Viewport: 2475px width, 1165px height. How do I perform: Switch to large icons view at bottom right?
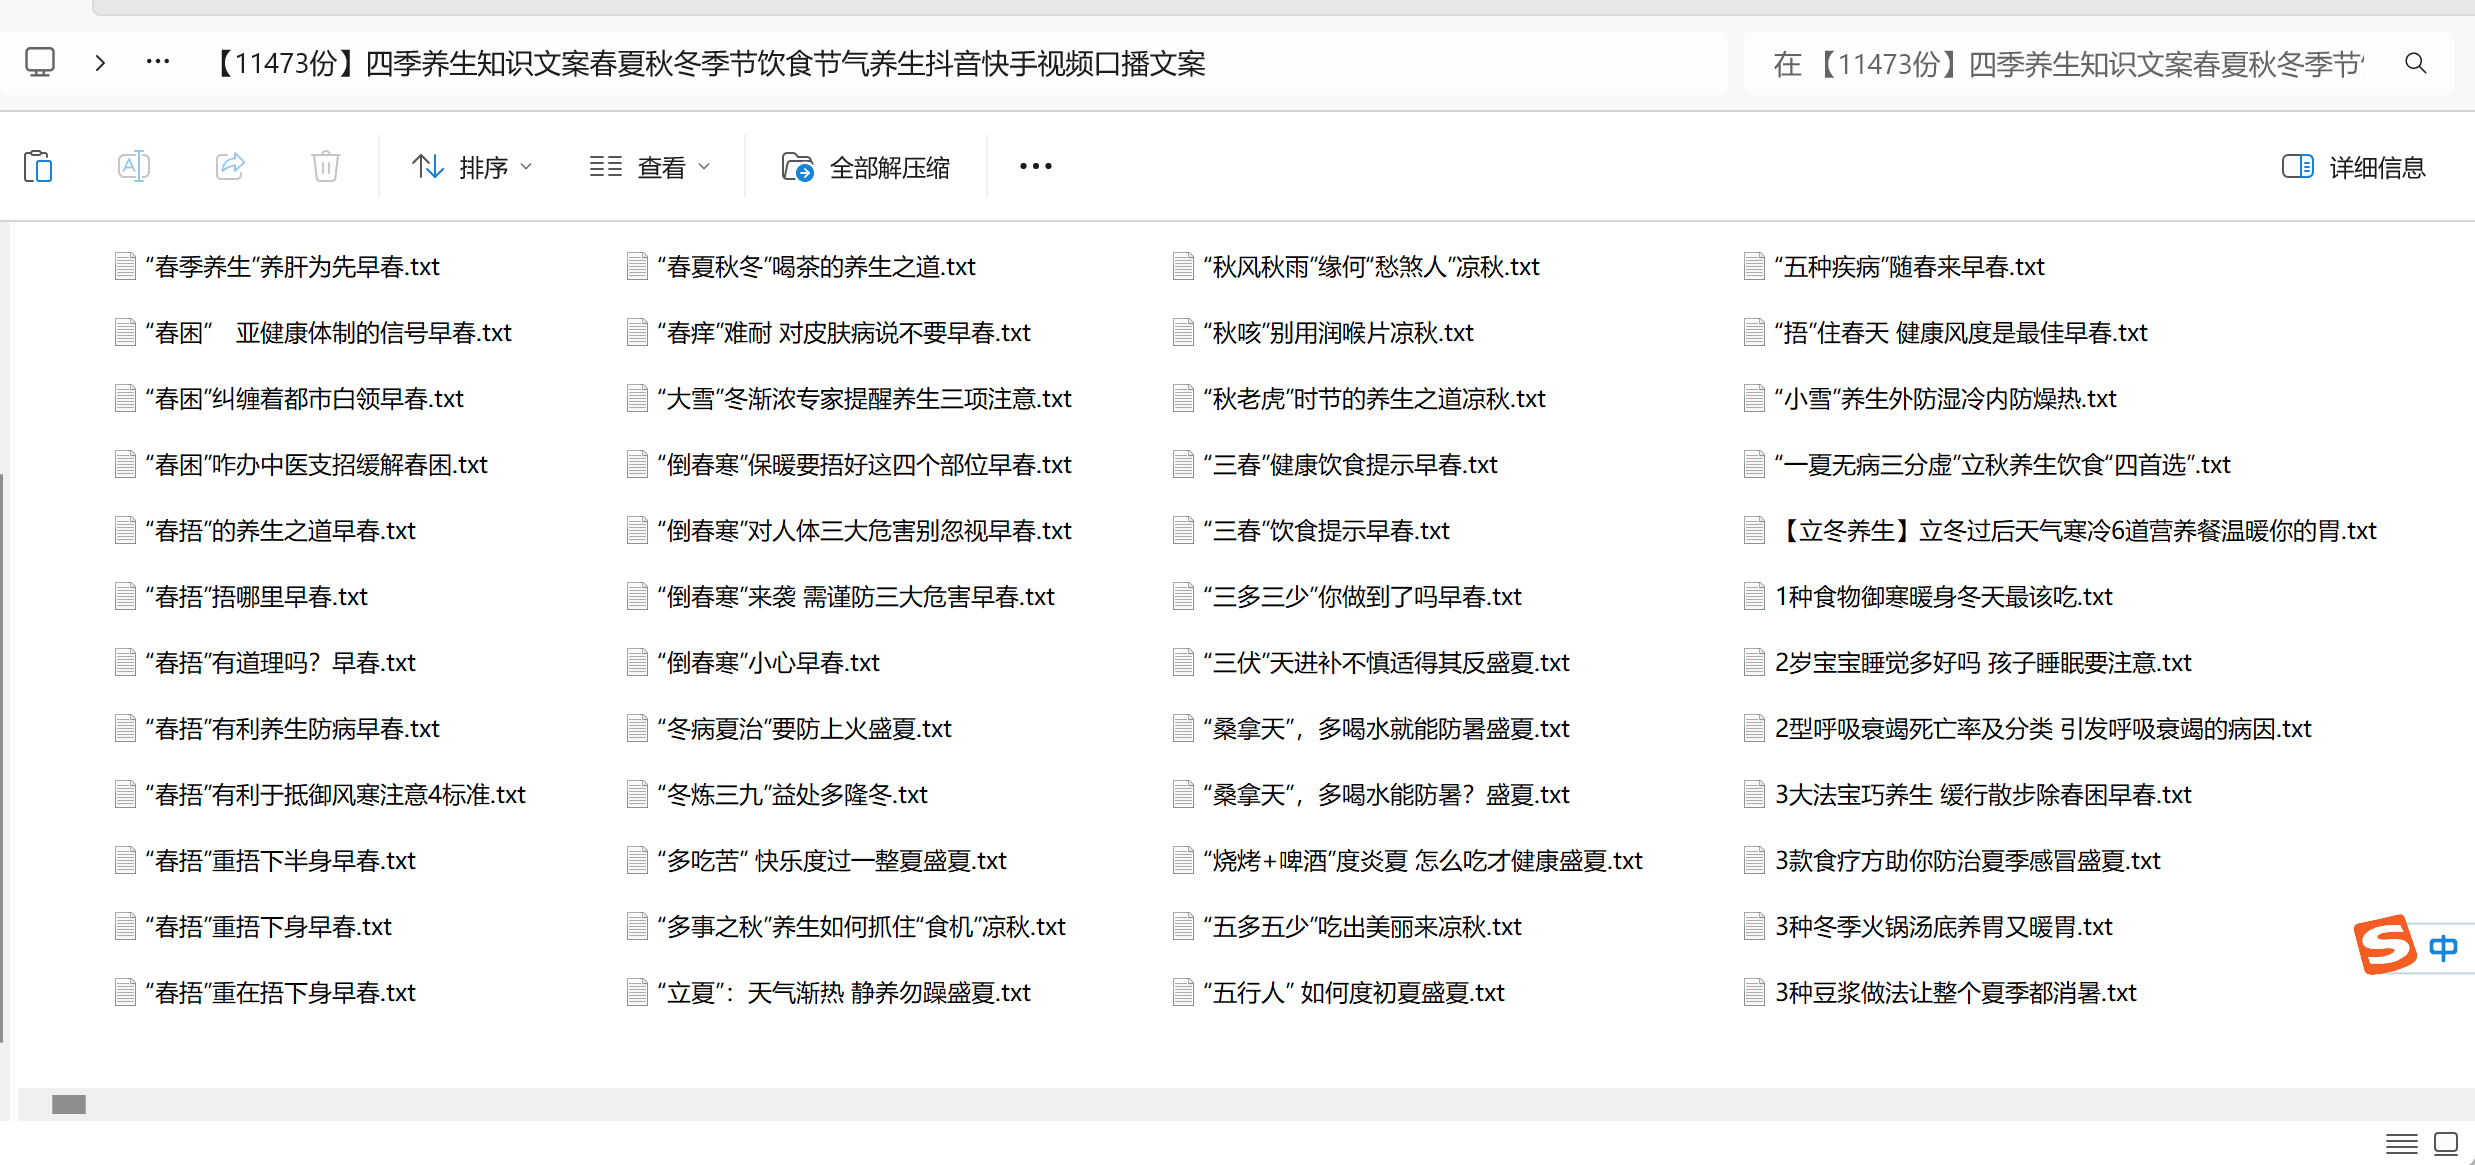(2446, 1143)
